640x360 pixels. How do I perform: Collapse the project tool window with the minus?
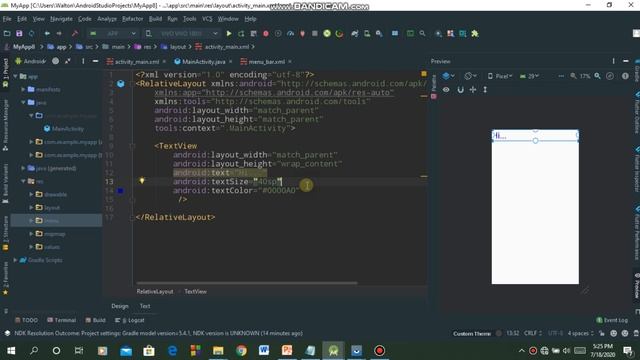tap(95, 61)
